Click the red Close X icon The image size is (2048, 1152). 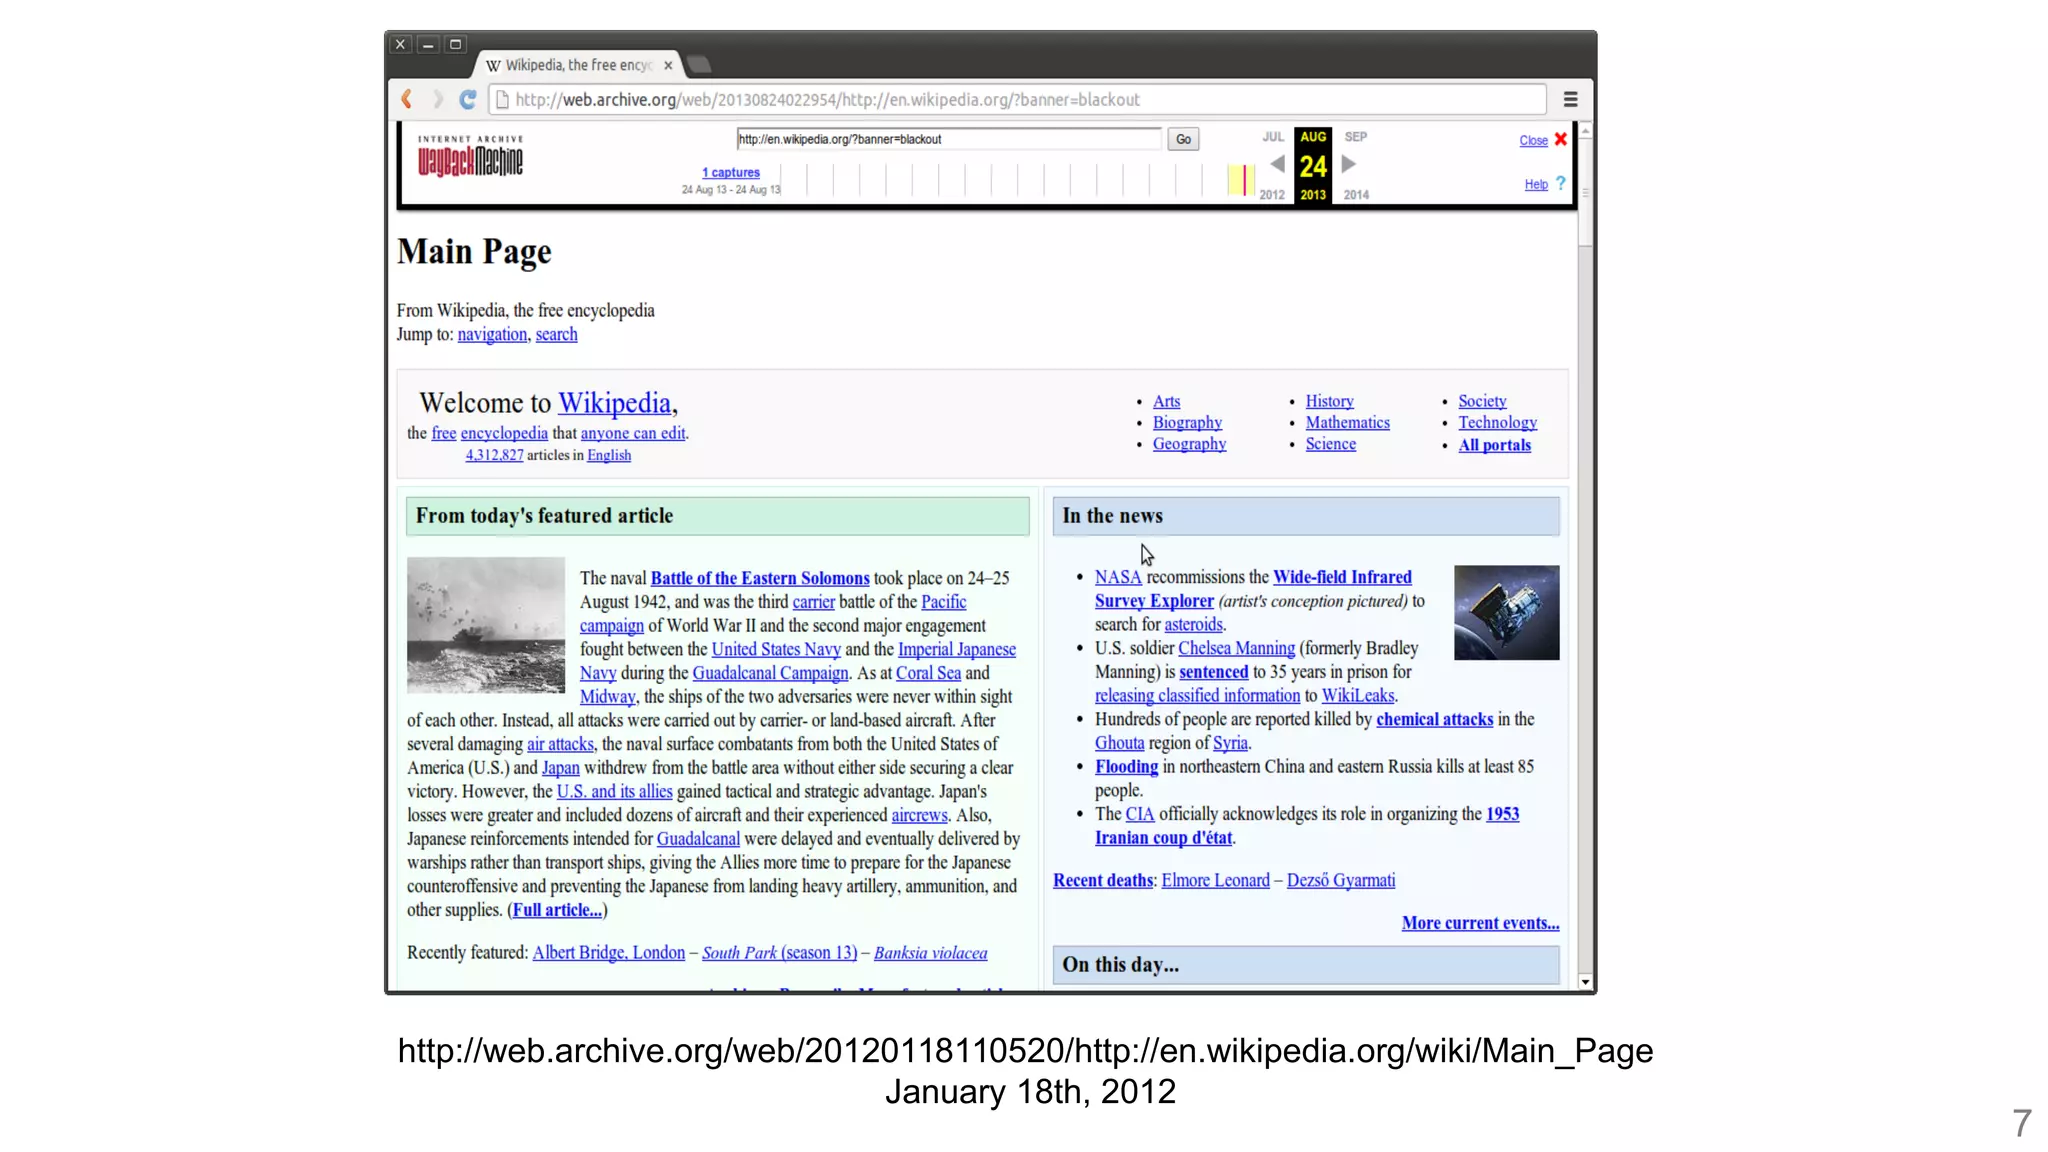click(1560, 139)
